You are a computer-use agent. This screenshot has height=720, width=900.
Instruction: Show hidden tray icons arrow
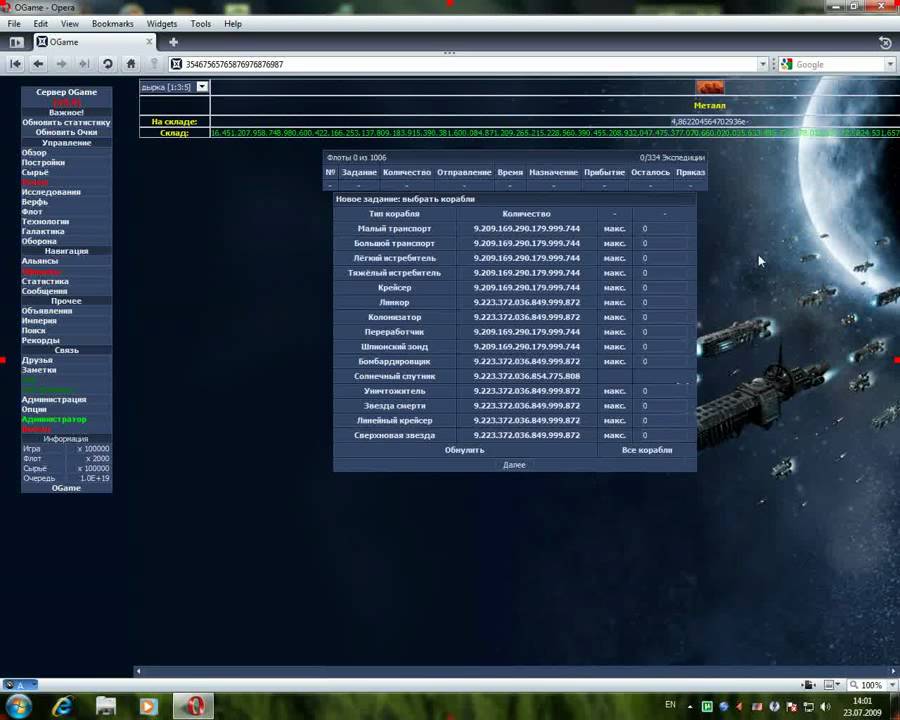pos(690,706)
